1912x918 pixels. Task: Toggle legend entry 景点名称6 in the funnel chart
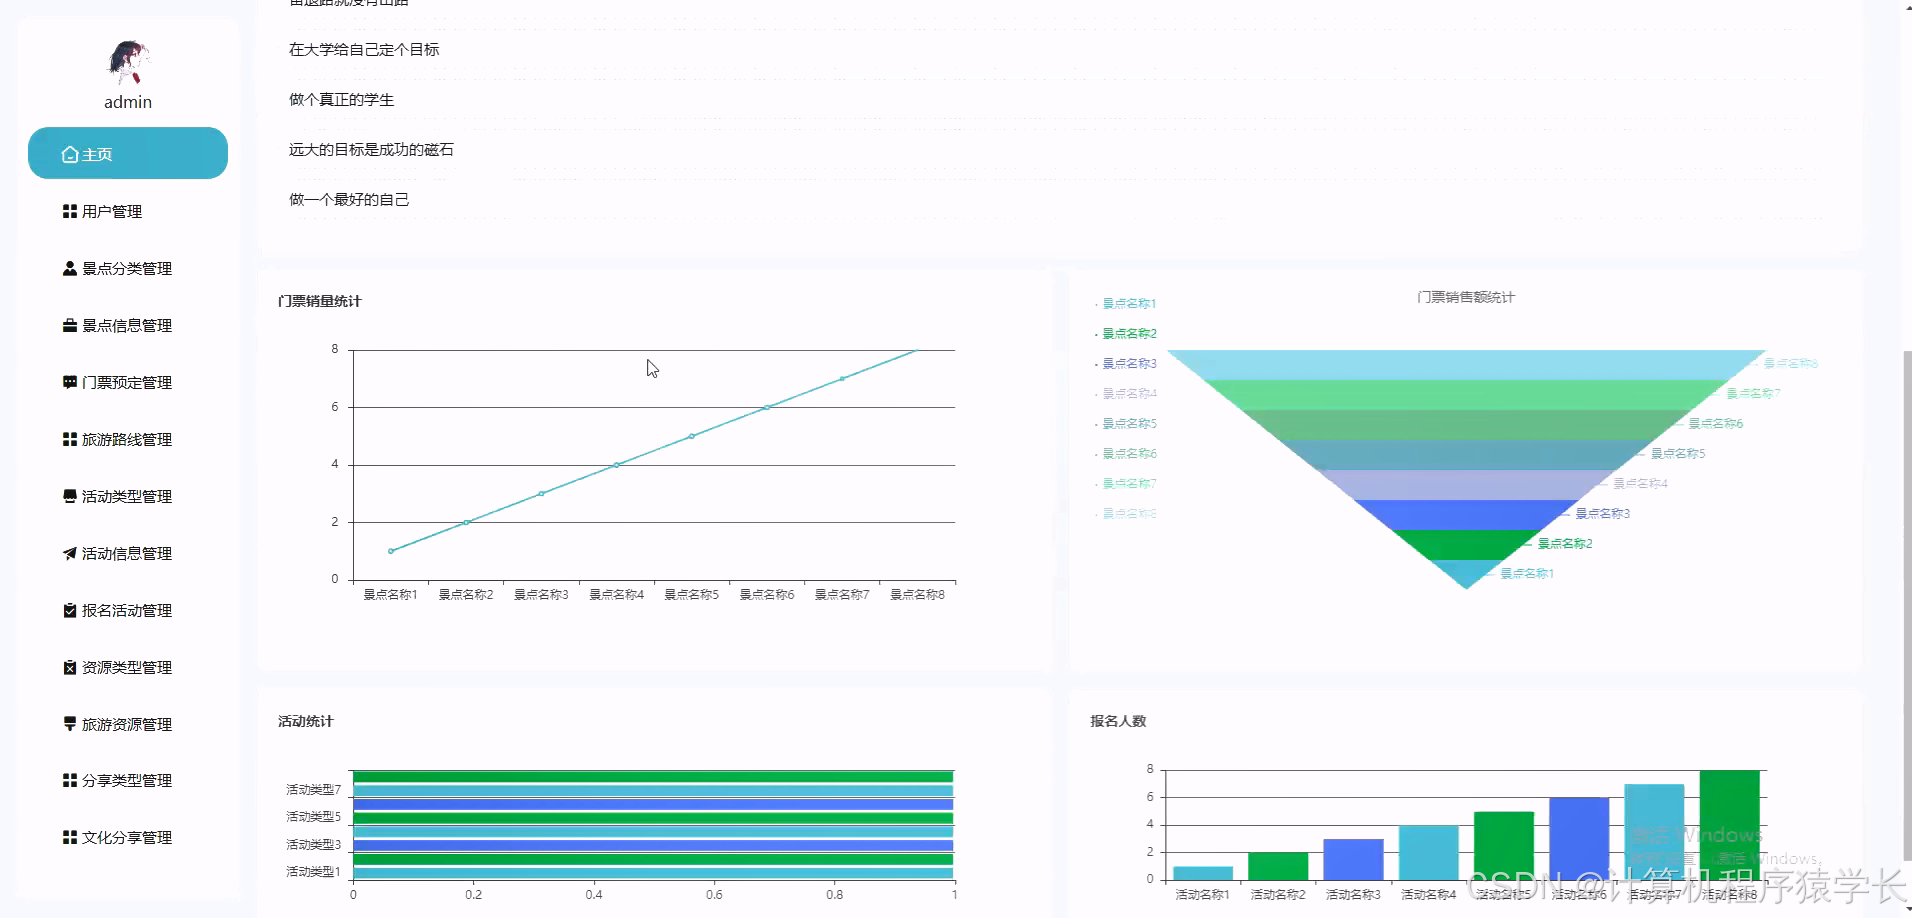pyautogui.click(x=1126, y=453)
